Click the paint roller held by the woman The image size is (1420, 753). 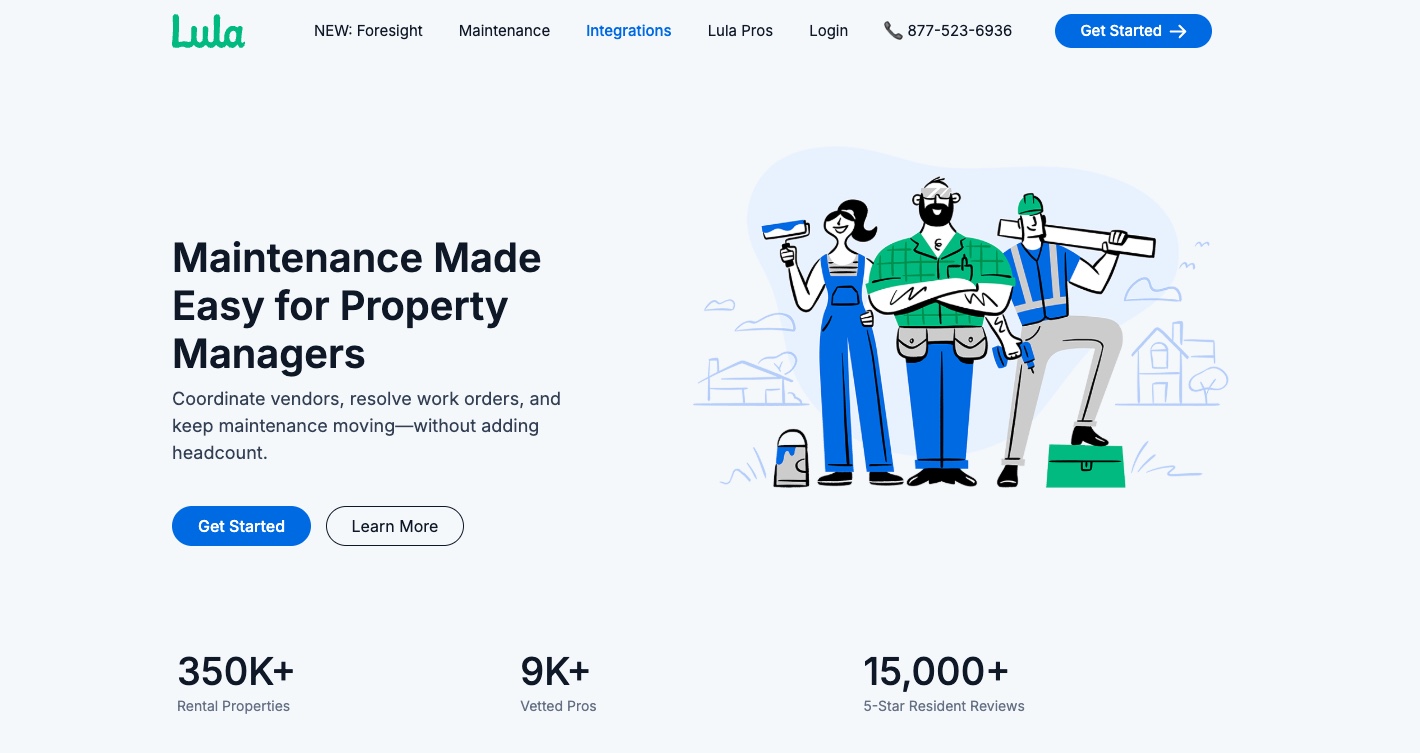pyautogui.click(x=786, y=231)
